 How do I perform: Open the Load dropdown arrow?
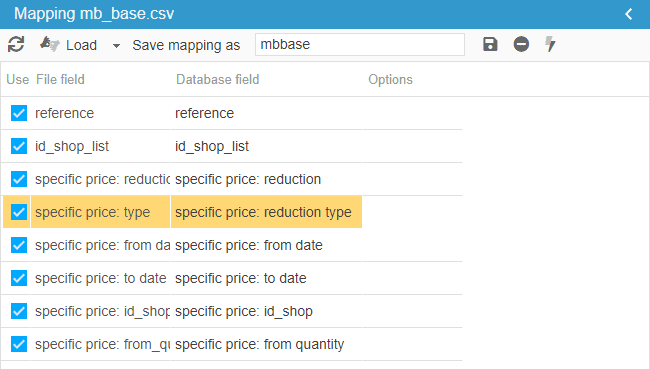tap(116, 46)
